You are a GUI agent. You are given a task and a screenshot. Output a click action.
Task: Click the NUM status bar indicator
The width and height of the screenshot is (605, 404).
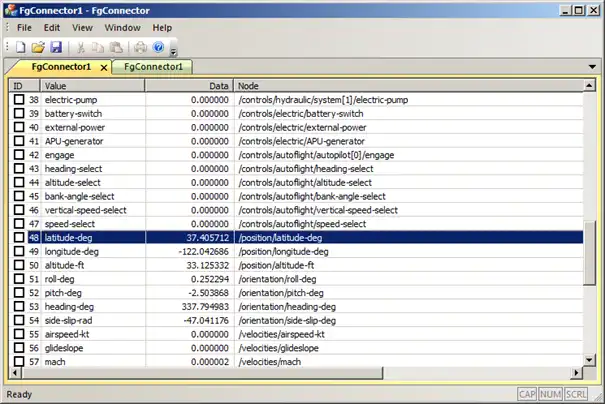(x=551, y=394)
